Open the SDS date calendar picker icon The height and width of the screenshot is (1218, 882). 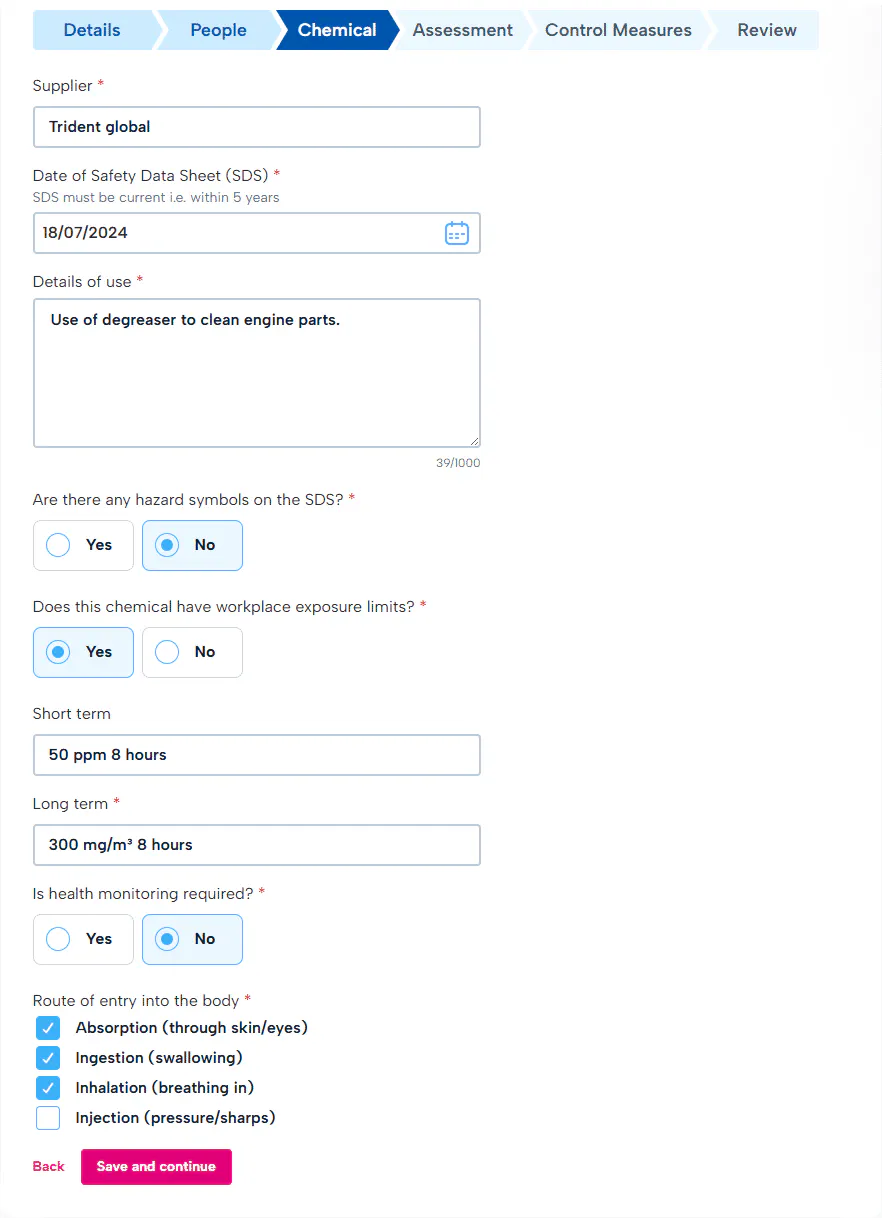456,233
